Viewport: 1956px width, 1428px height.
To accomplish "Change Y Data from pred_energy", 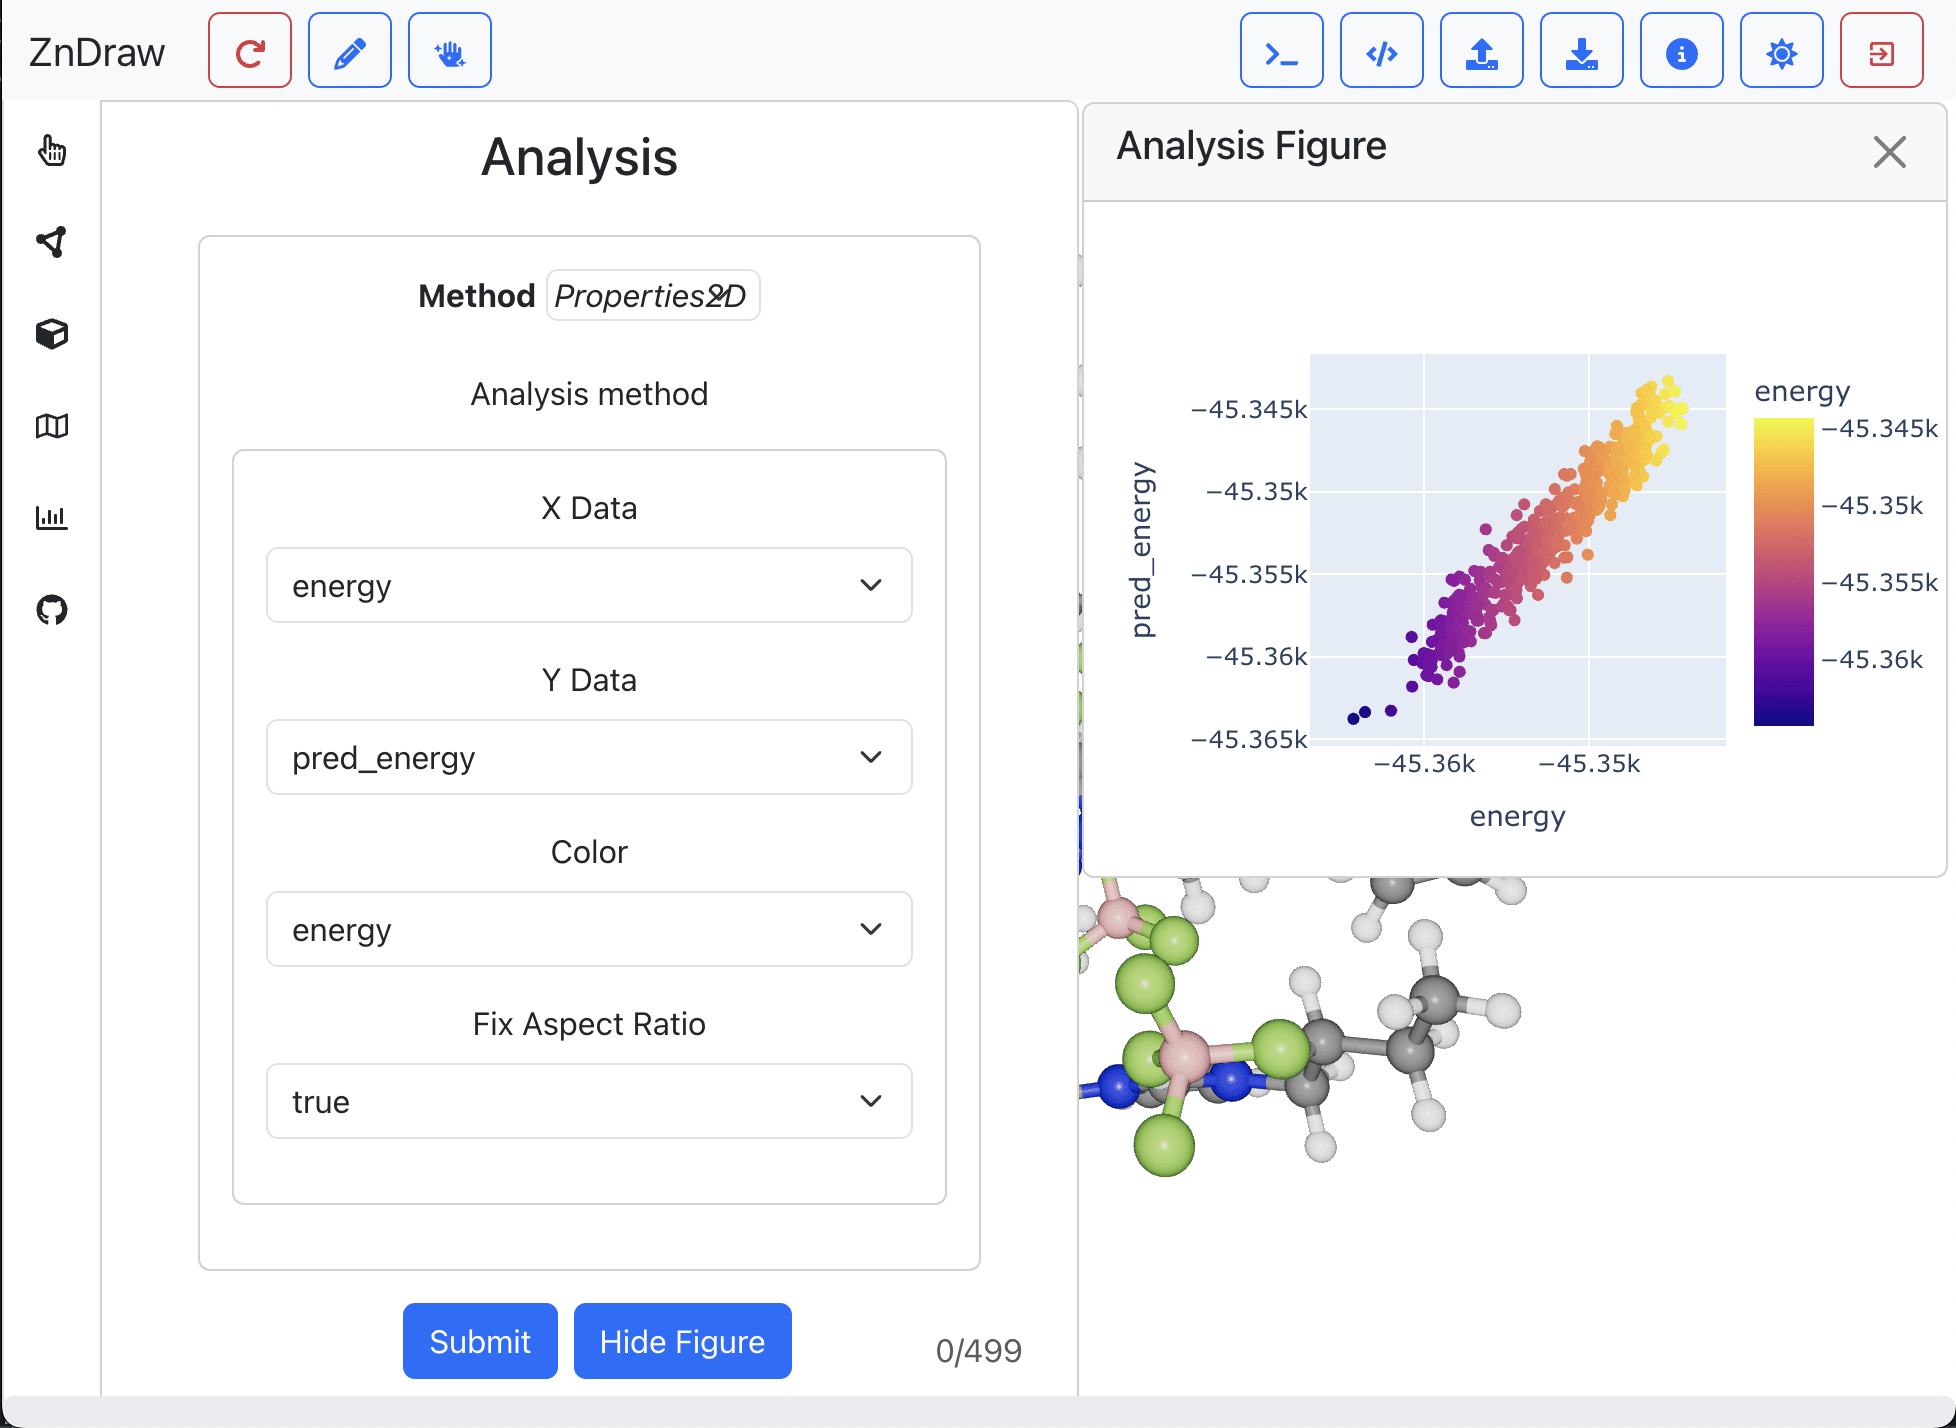I will click(x=589, y=757).
